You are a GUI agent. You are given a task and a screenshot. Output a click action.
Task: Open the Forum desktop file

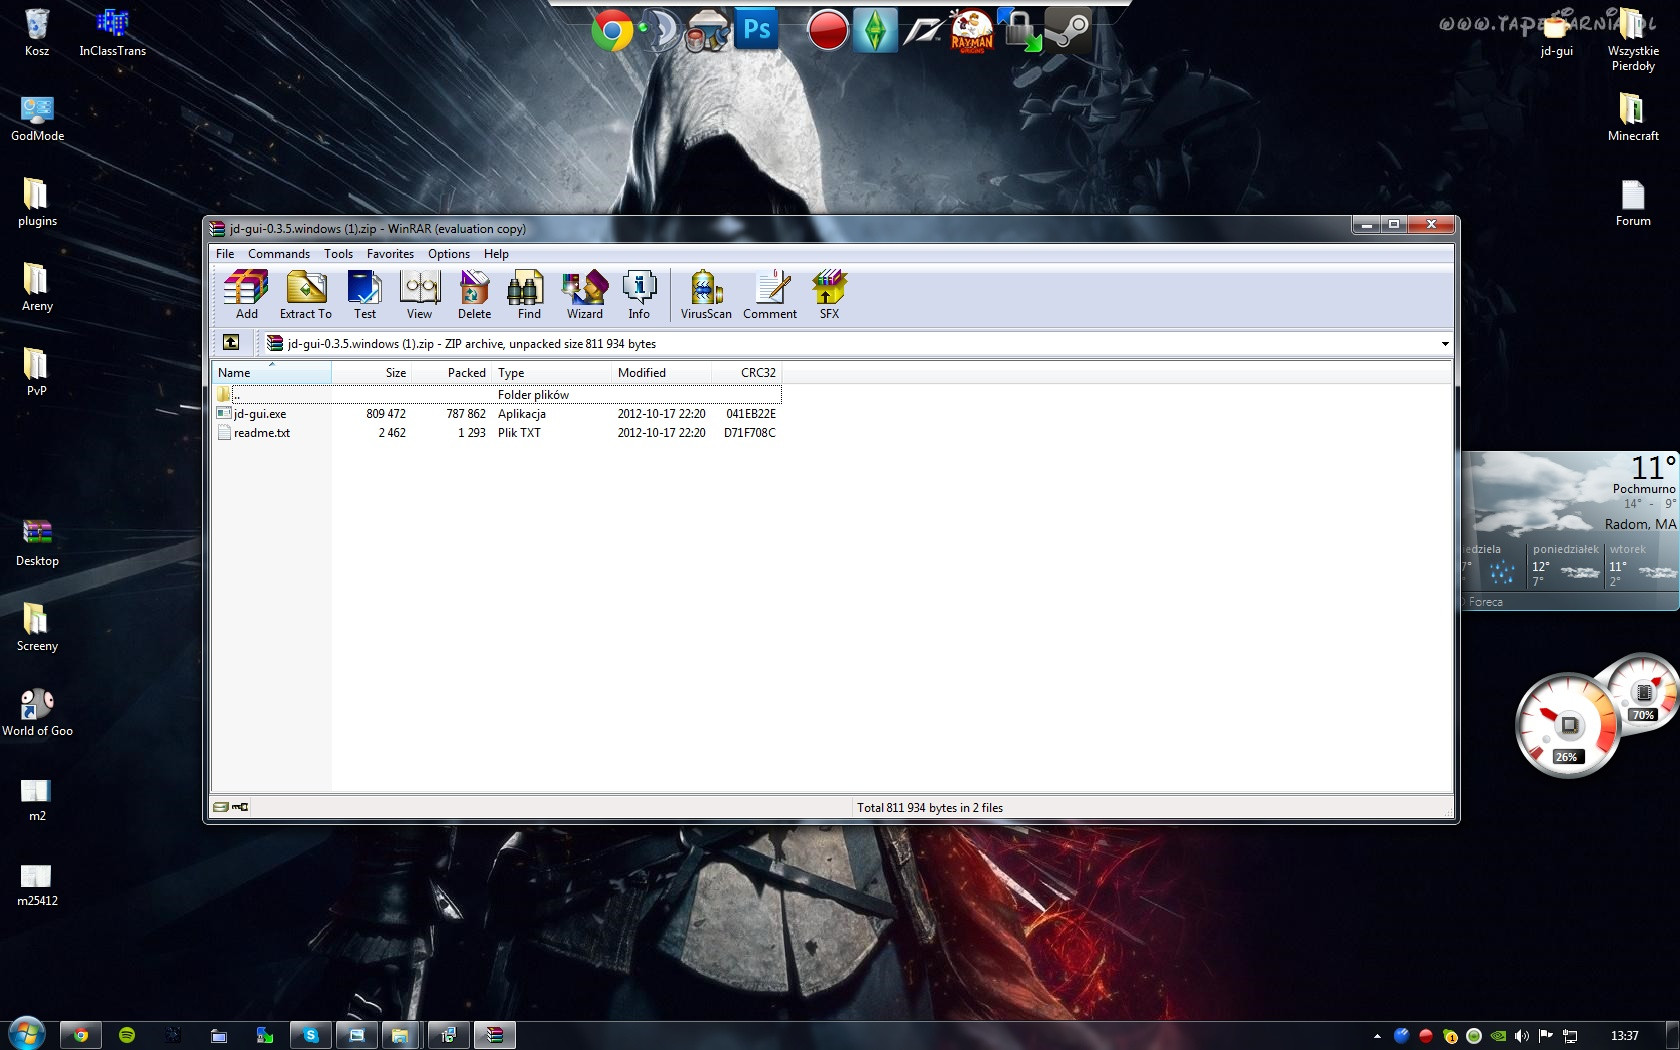point(1633,202)
